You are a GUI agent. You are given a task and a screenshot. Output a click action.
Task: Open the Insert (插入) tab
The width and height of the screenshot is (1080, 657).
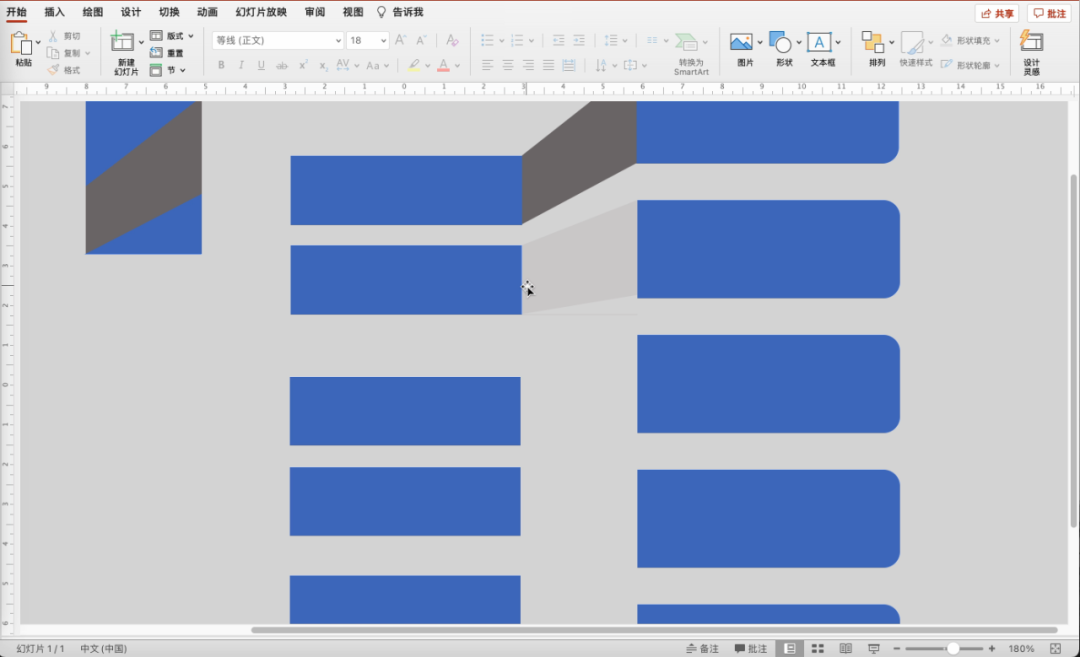click(54, 12)
